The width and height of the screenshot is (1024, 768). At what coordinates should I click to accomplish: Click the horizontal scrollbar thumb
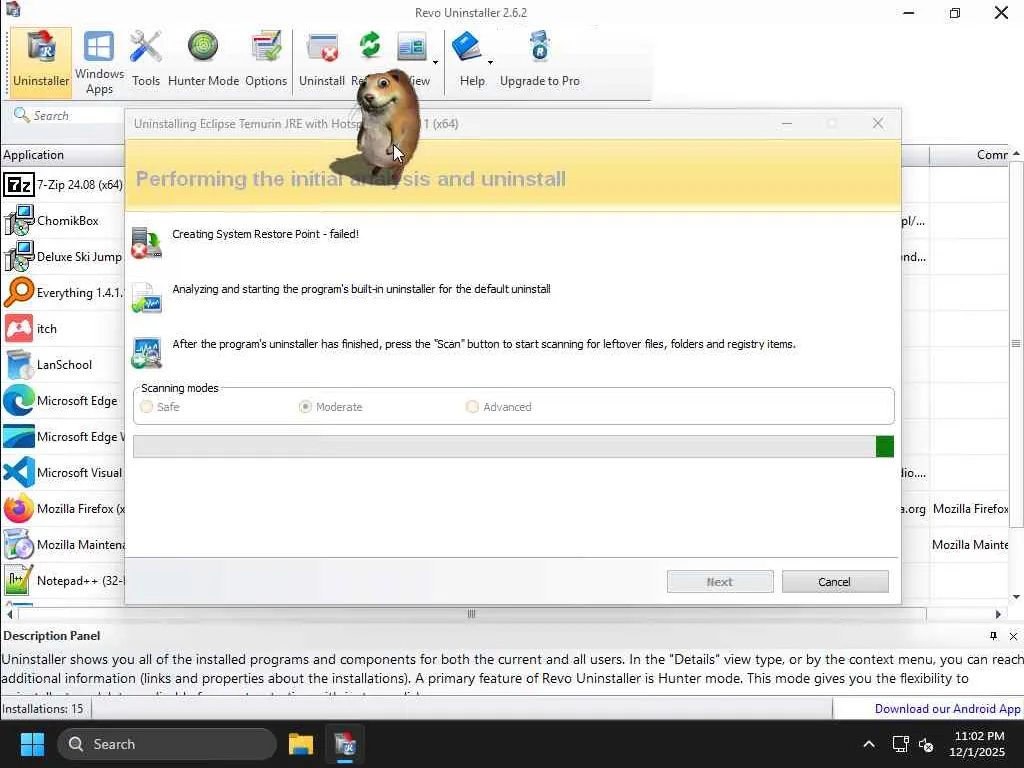pos(472,614)
